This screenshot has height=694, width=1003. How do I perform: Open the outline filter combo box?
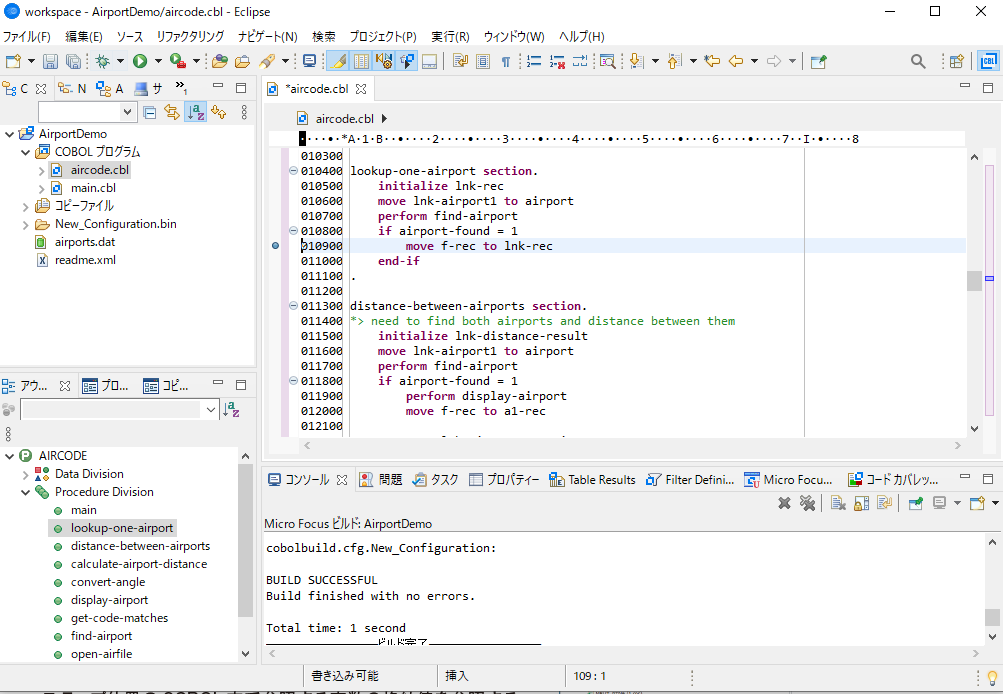(120, 409)
